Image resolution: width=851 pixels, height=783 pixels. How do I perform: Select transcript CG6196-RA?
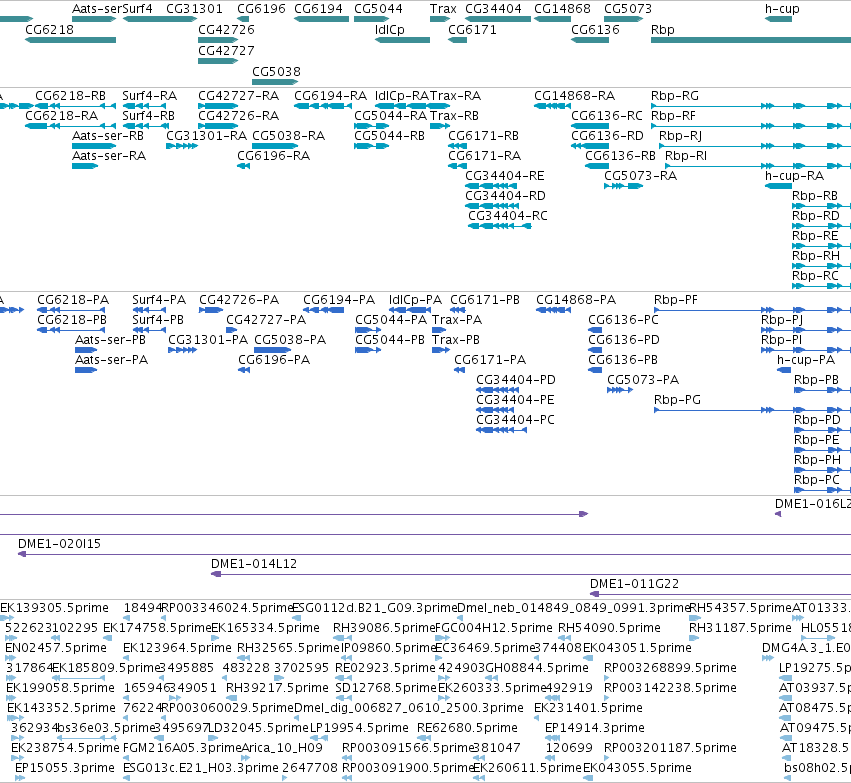point(243,166)
